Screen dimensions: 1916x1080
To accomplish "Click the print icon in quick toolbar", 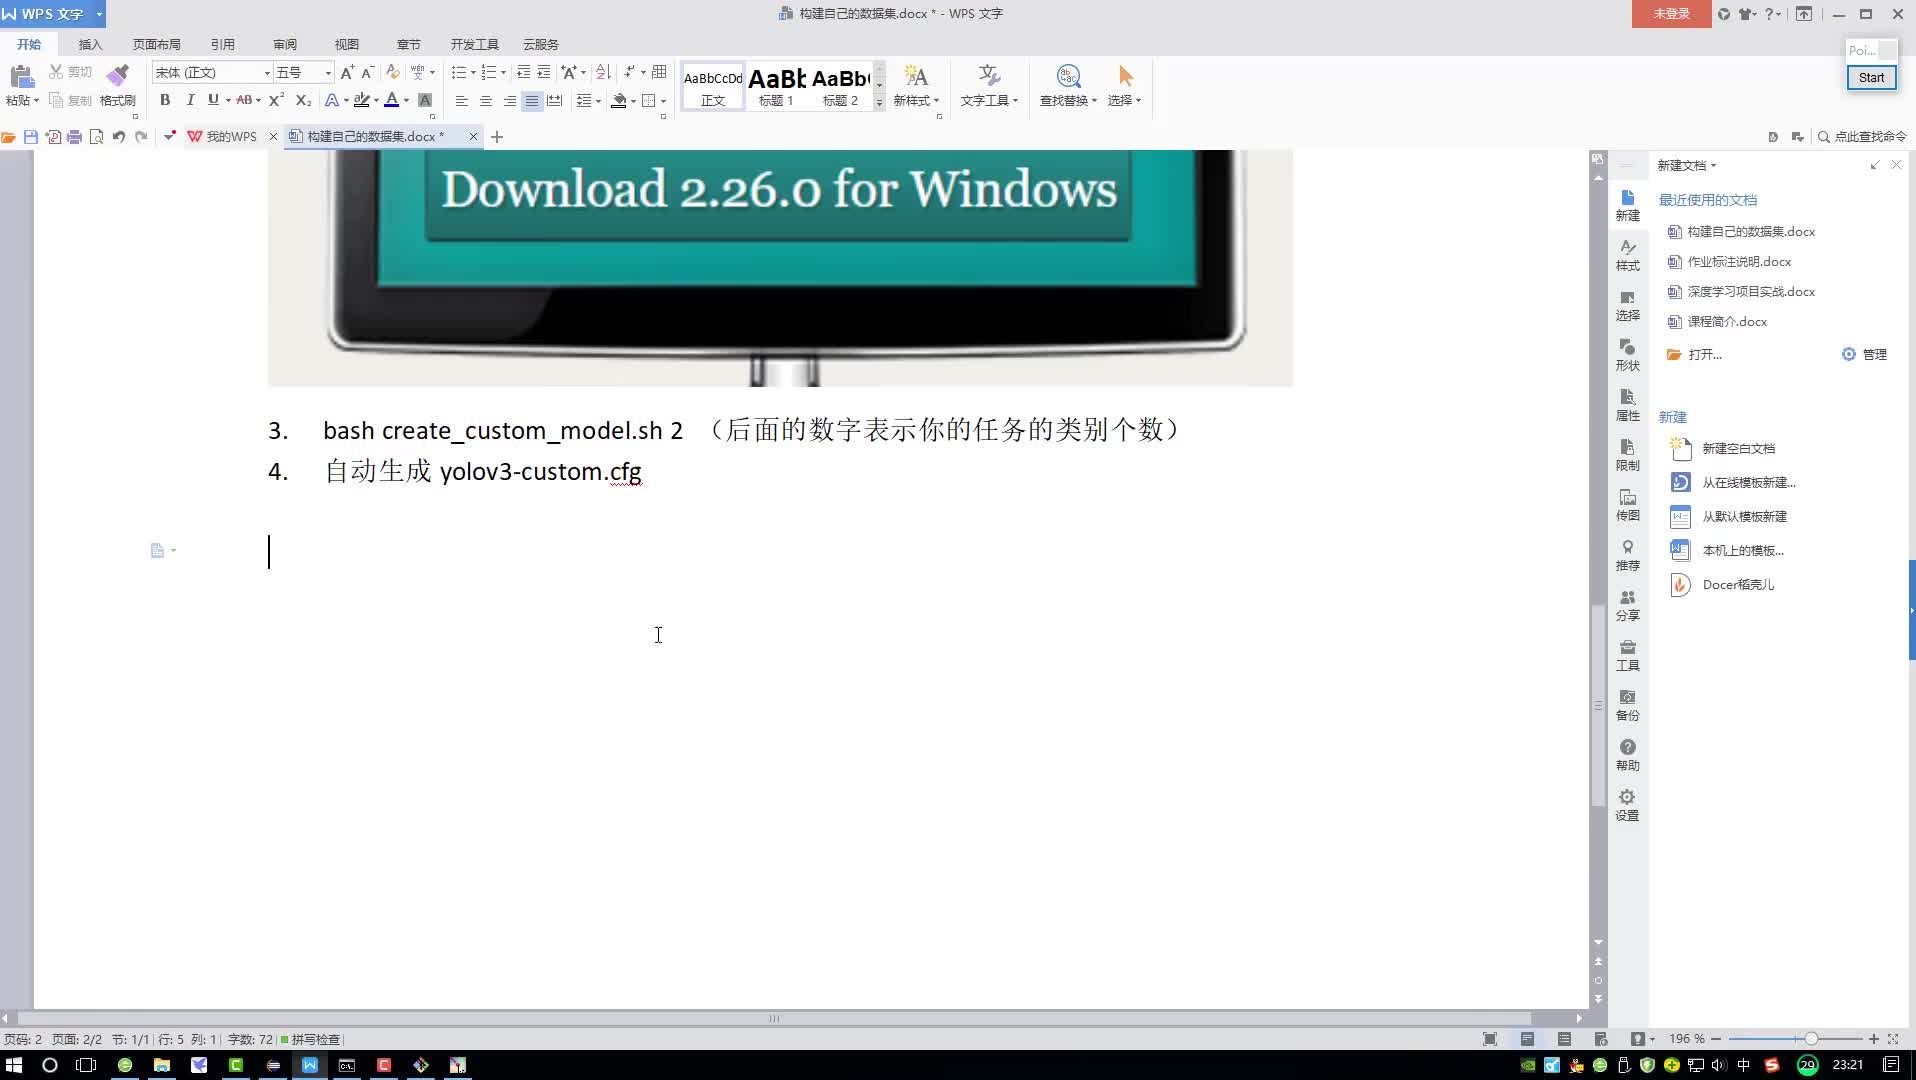I will pos(74,137).
